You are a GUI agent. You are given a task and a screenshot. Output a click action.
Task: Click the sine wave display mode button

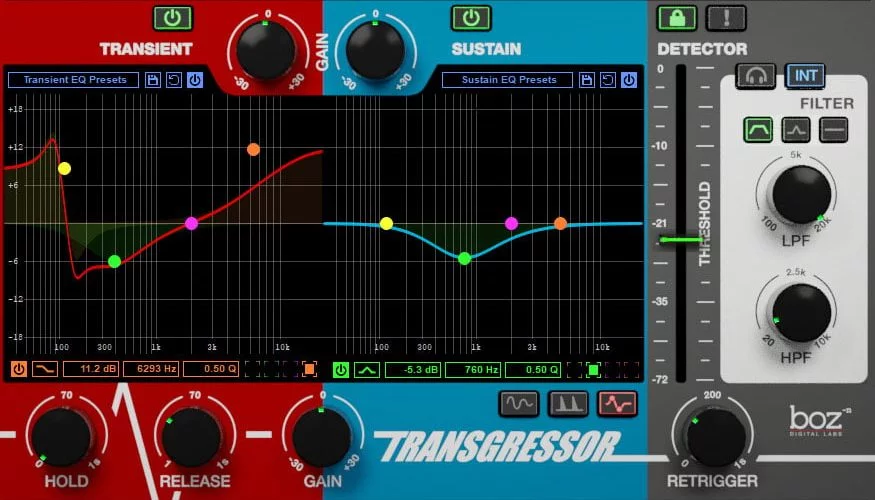pyautogui.click(x=519, y=403)
